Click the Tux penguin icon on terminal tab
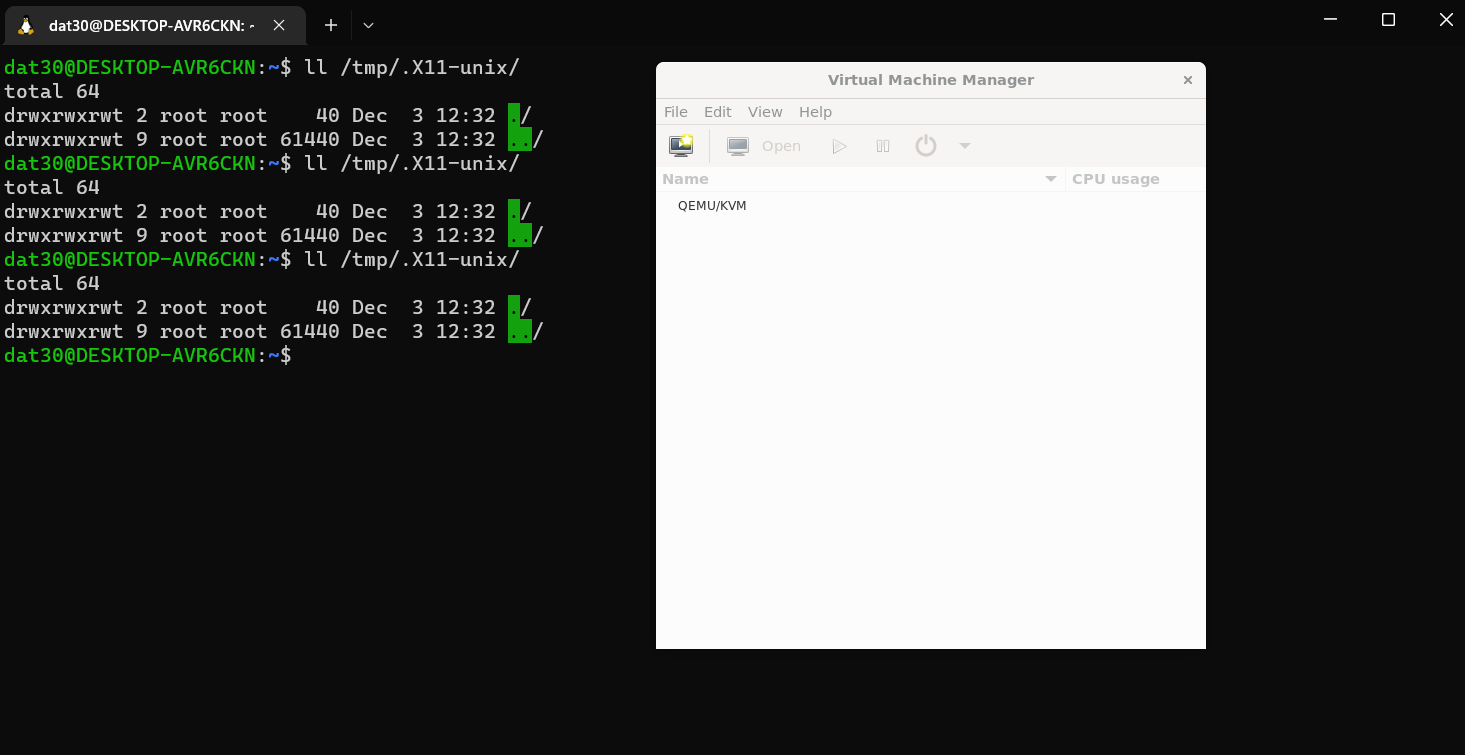Screen dimensions: 1465x755 [24, 25]
